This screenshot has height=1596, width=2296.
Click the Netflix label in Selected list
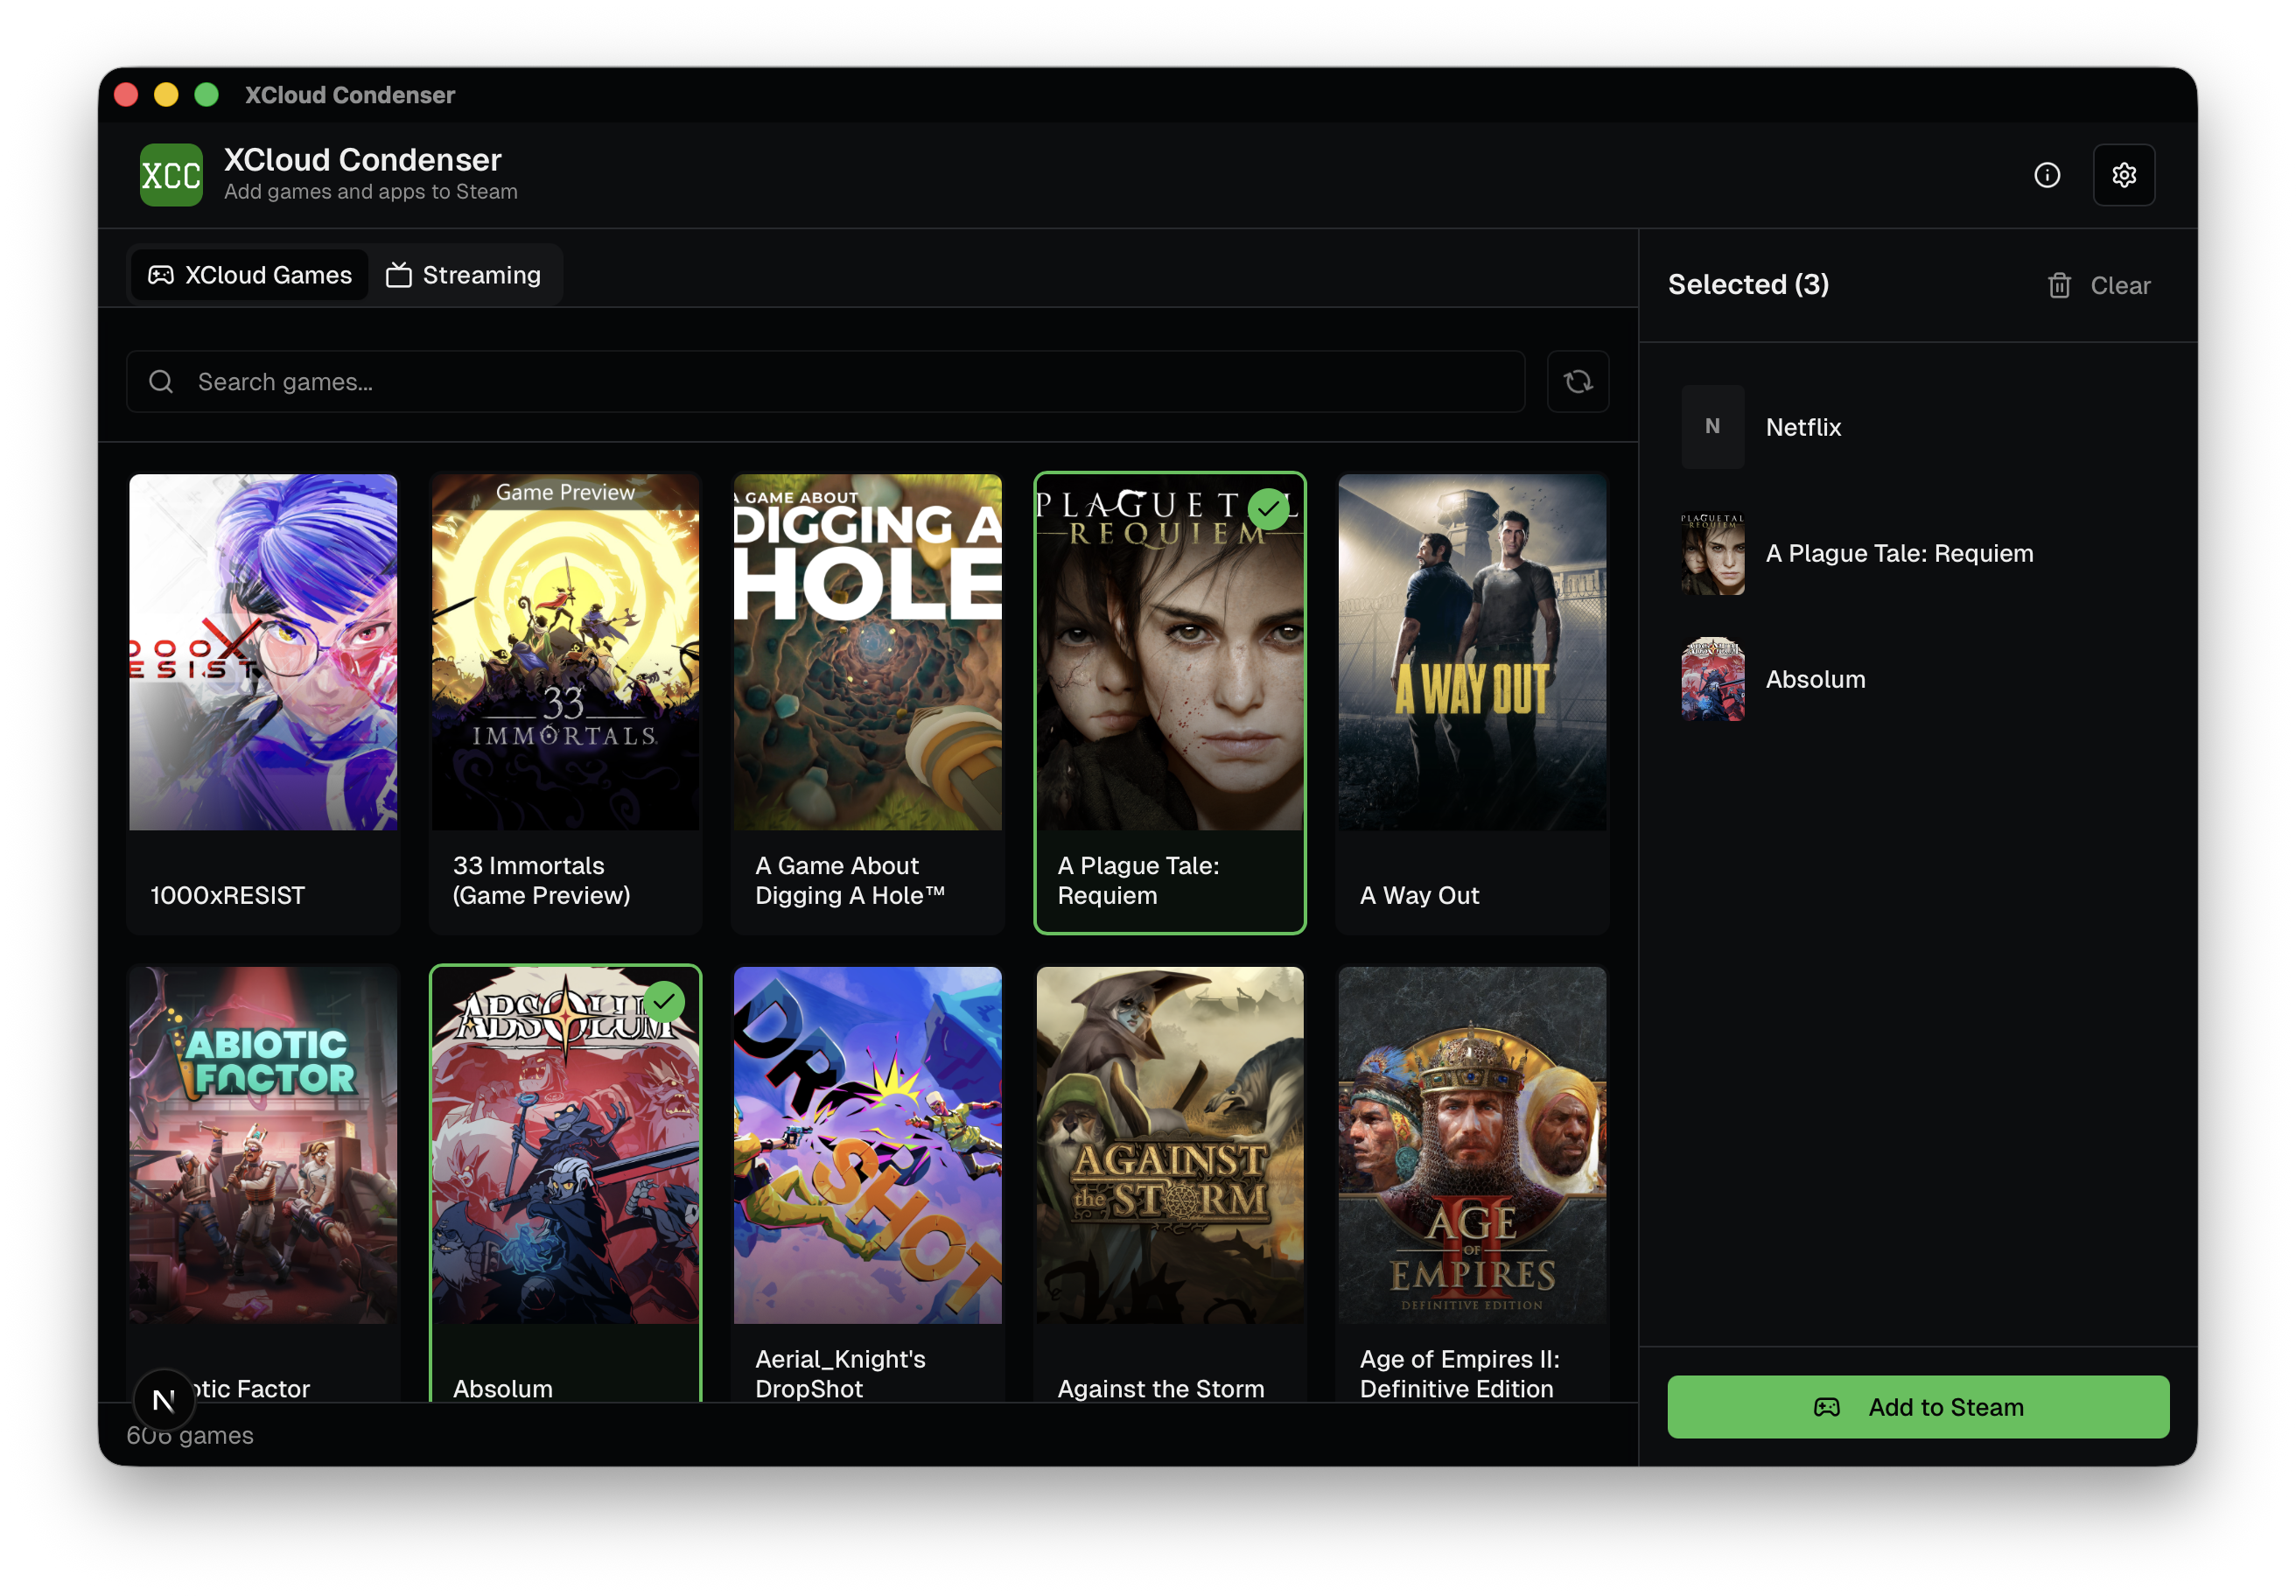pos(1803,427)
